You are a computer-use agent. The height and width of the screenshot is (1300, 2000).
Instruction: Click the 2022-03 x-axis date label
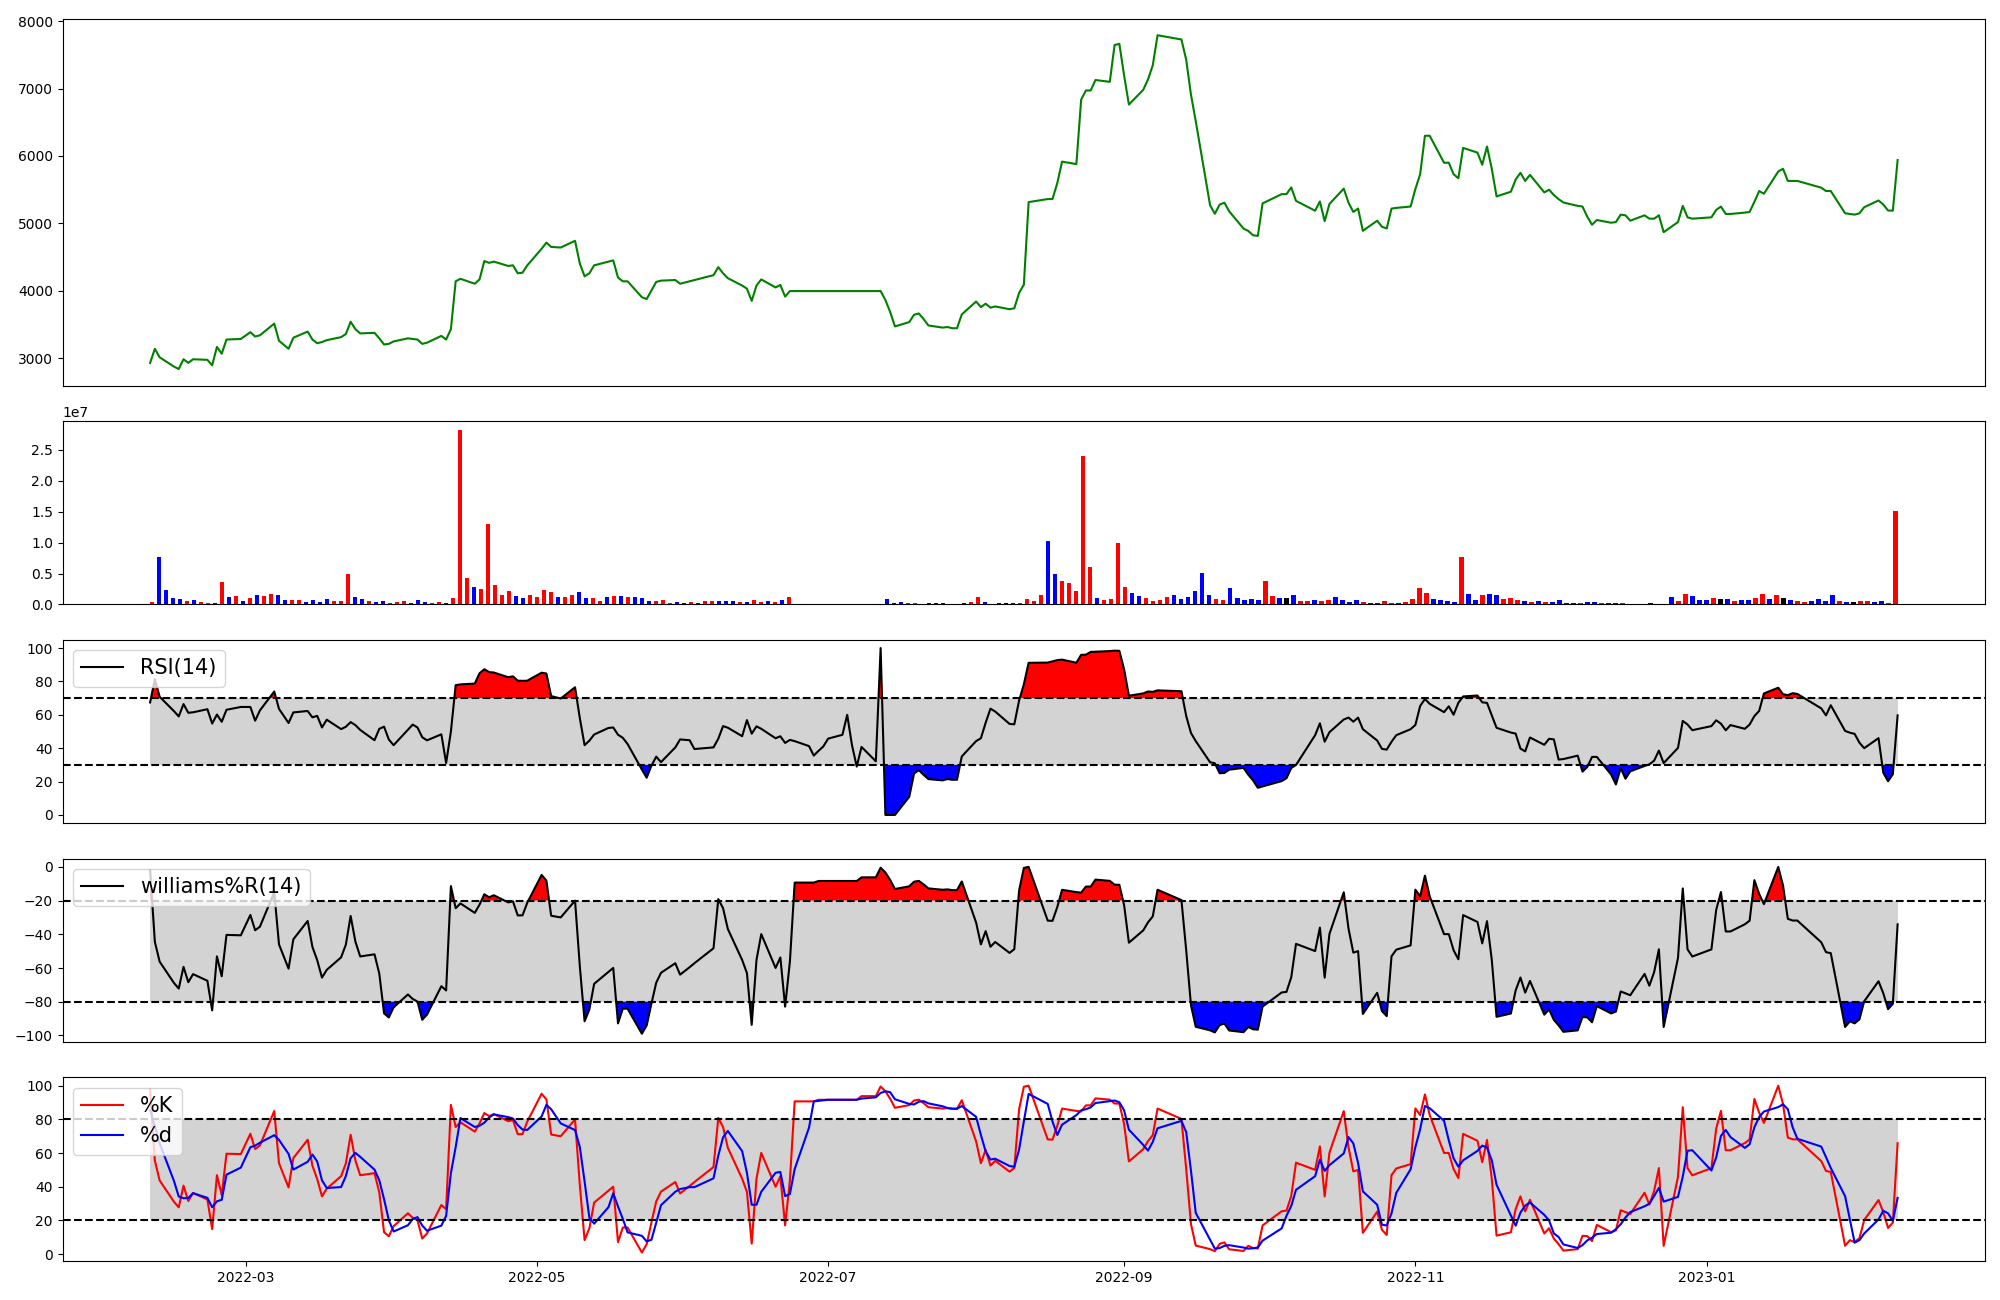[245, 1277]
